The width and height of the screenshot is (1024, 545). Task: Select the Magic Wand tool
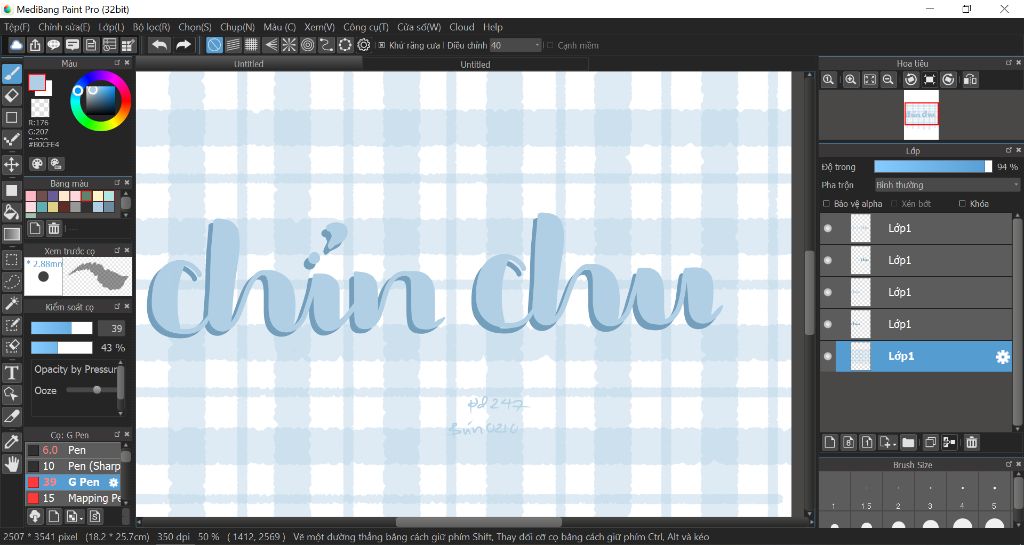point(11,304)
